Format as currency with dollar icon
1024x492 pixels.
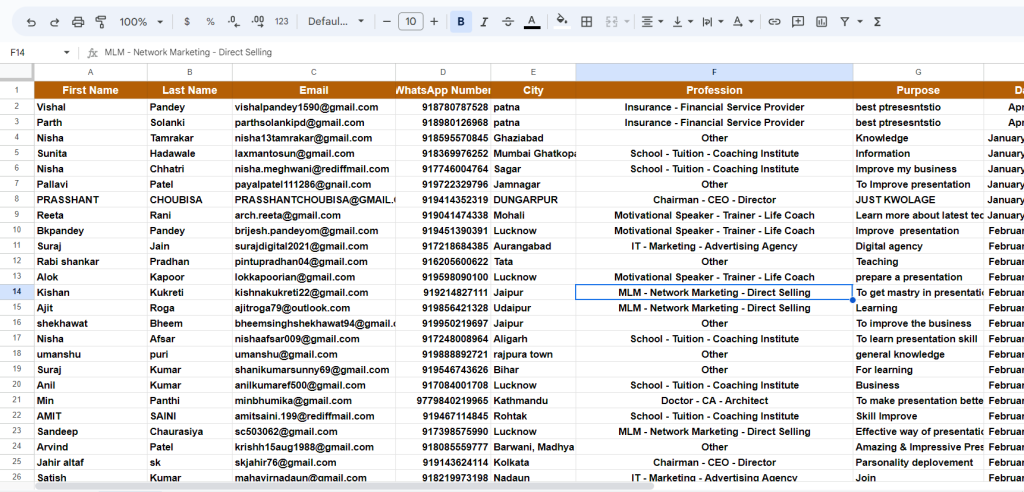(187, 22)
